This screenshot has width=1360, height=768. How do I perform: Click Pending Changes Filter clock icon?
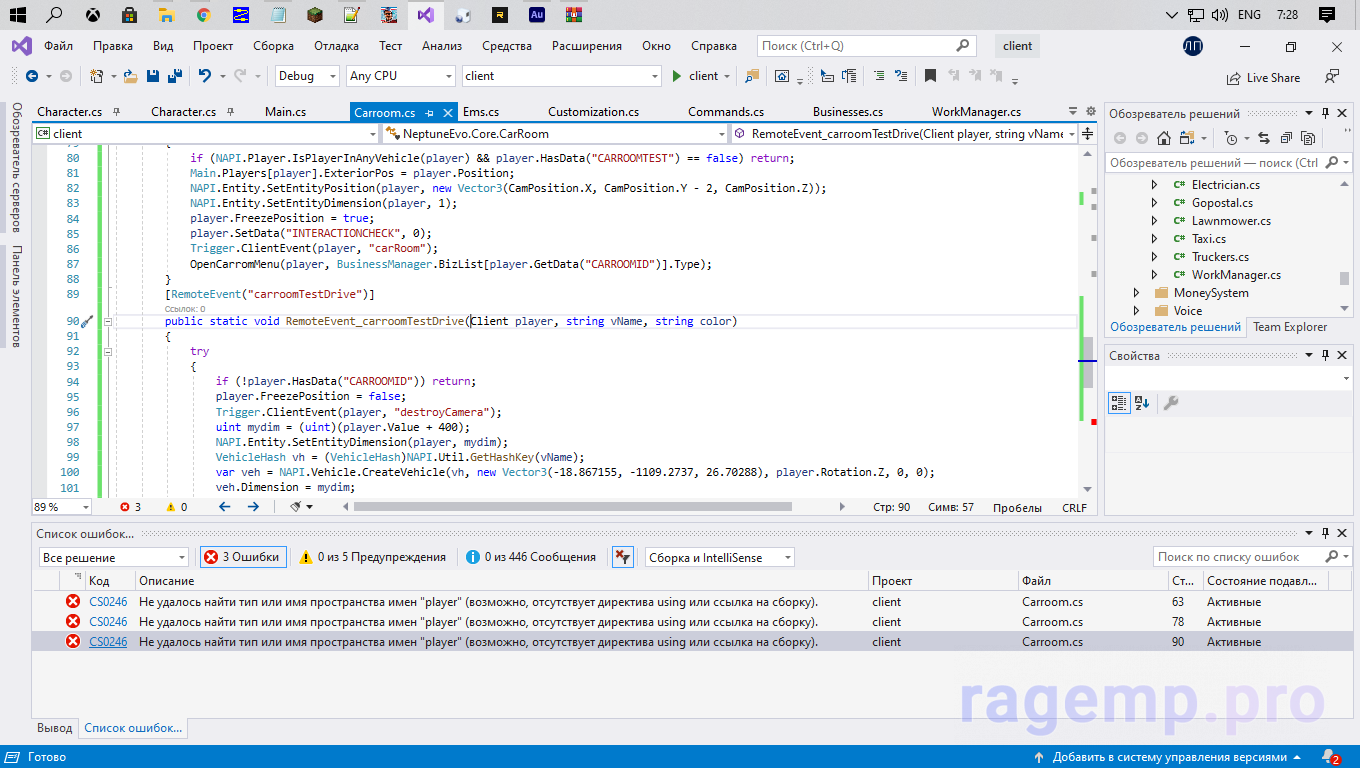(x=1231, y=139)
